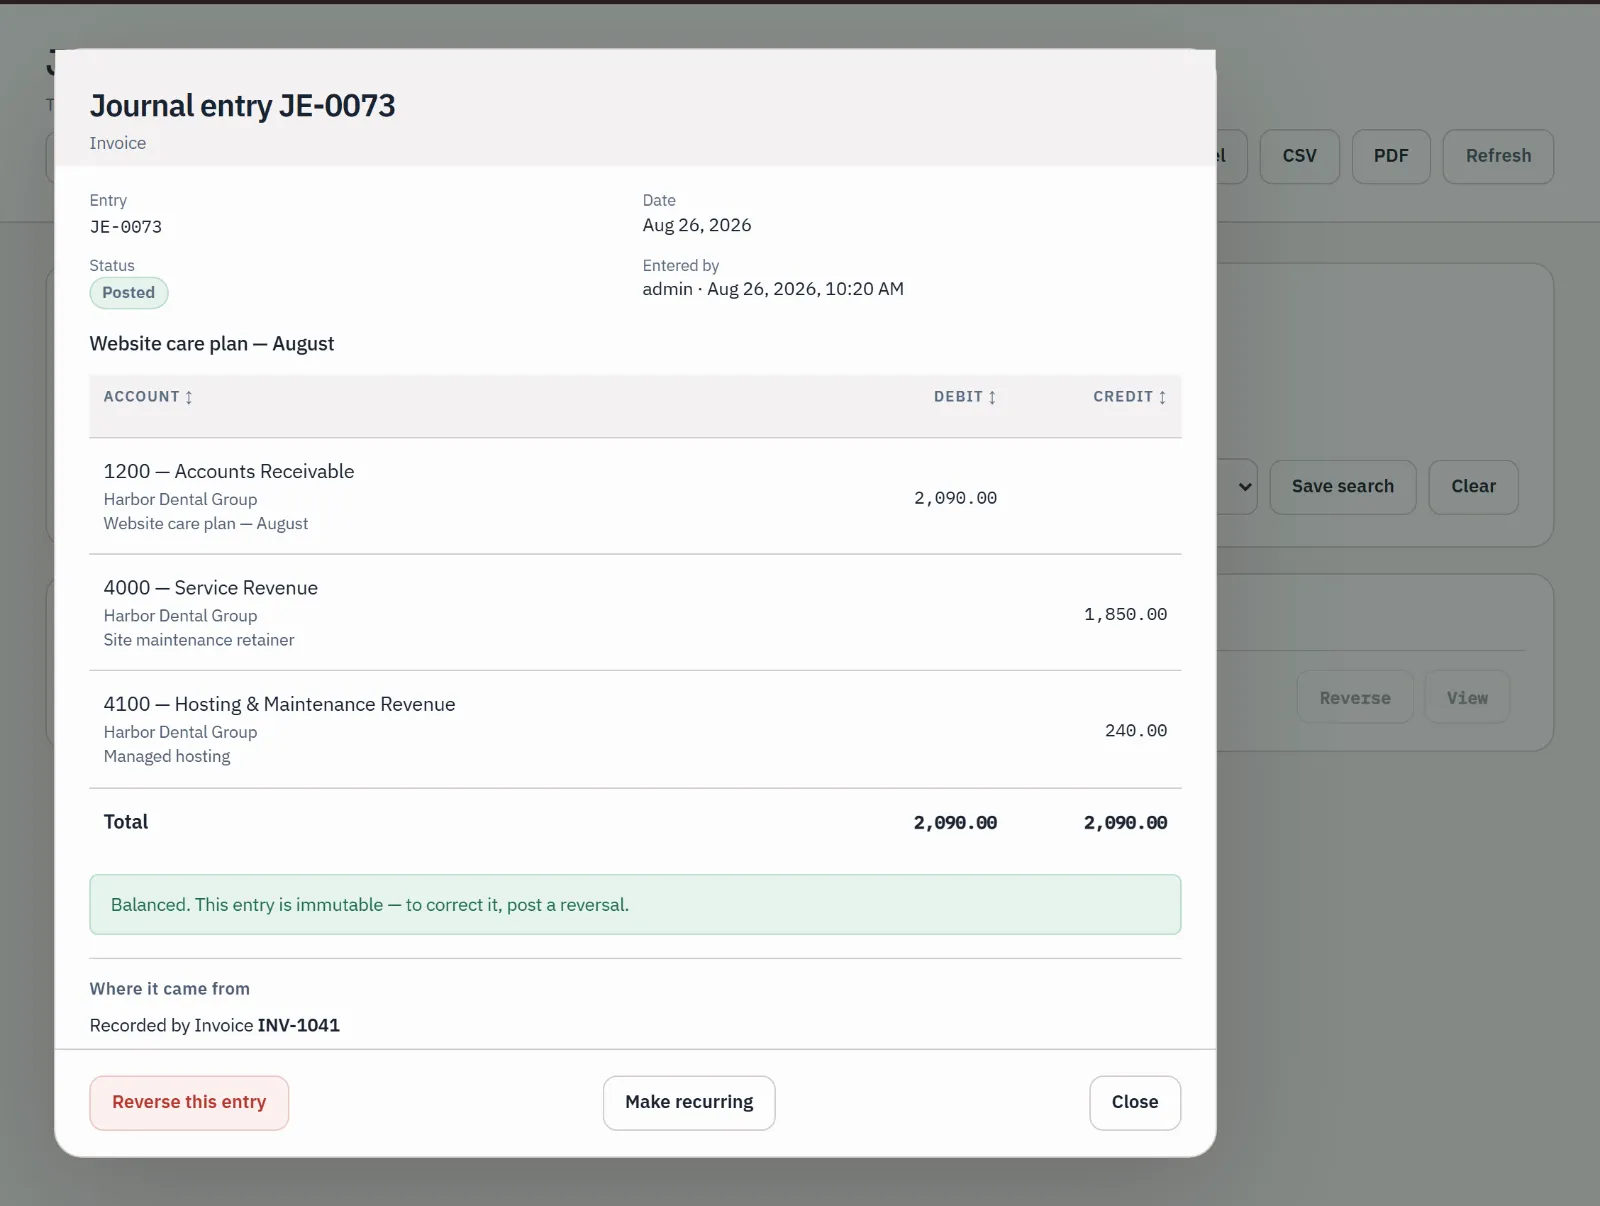Sort journal lines by Account column
This screenshot has height=1206, width=1600.
click(x=148, y=397)
